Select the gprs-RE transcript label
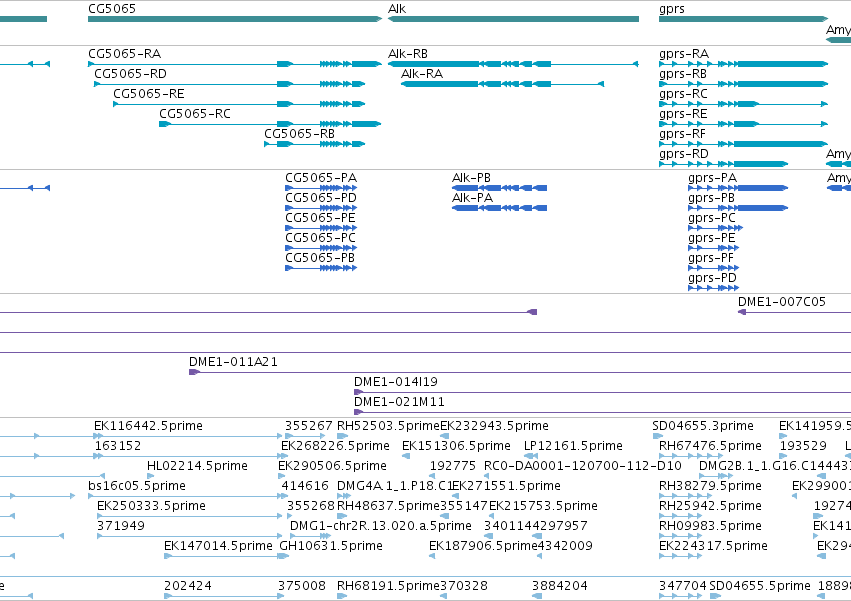The width and height of the screenshot is (851, 601). [x=683, y=114]
